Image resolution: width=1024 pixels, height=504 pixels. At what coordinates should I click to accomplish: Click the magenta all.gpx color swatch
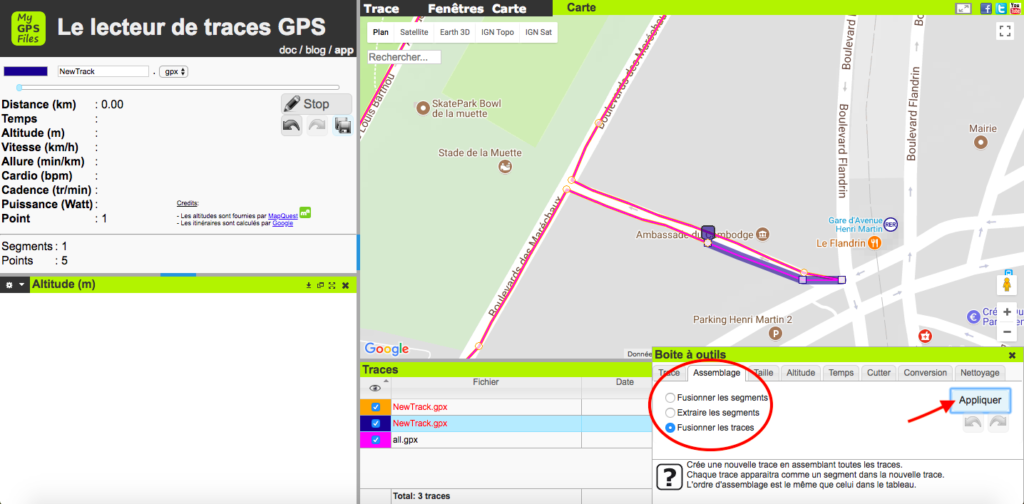tap(375, 440)
